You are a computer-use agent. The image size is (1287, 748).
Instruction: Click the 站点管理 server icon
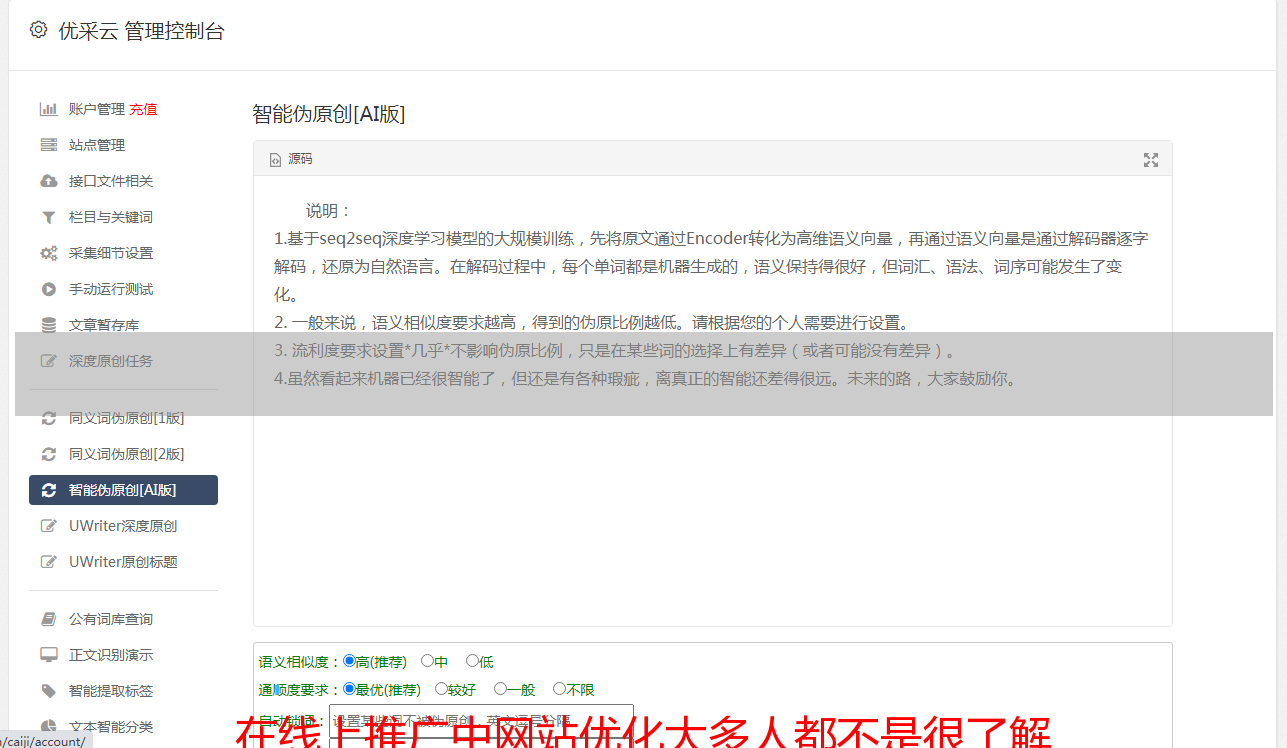[x=48, y=145]
